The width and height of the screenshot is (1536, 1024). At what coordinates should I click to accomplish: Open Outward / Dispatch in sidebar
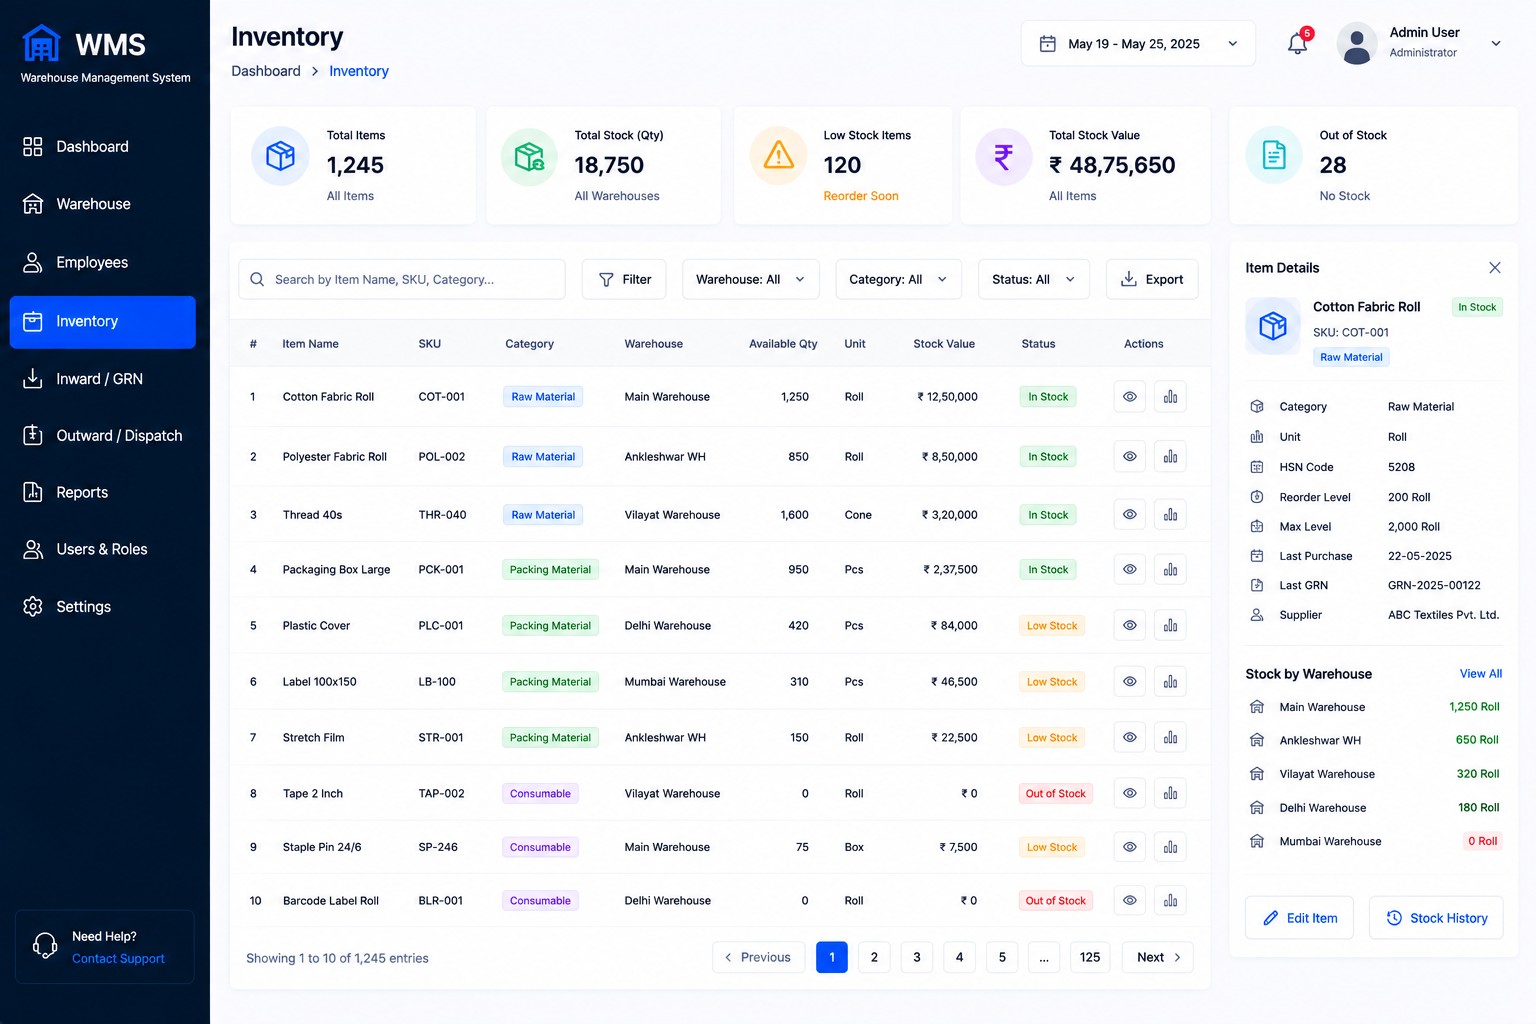coord(103,436)
